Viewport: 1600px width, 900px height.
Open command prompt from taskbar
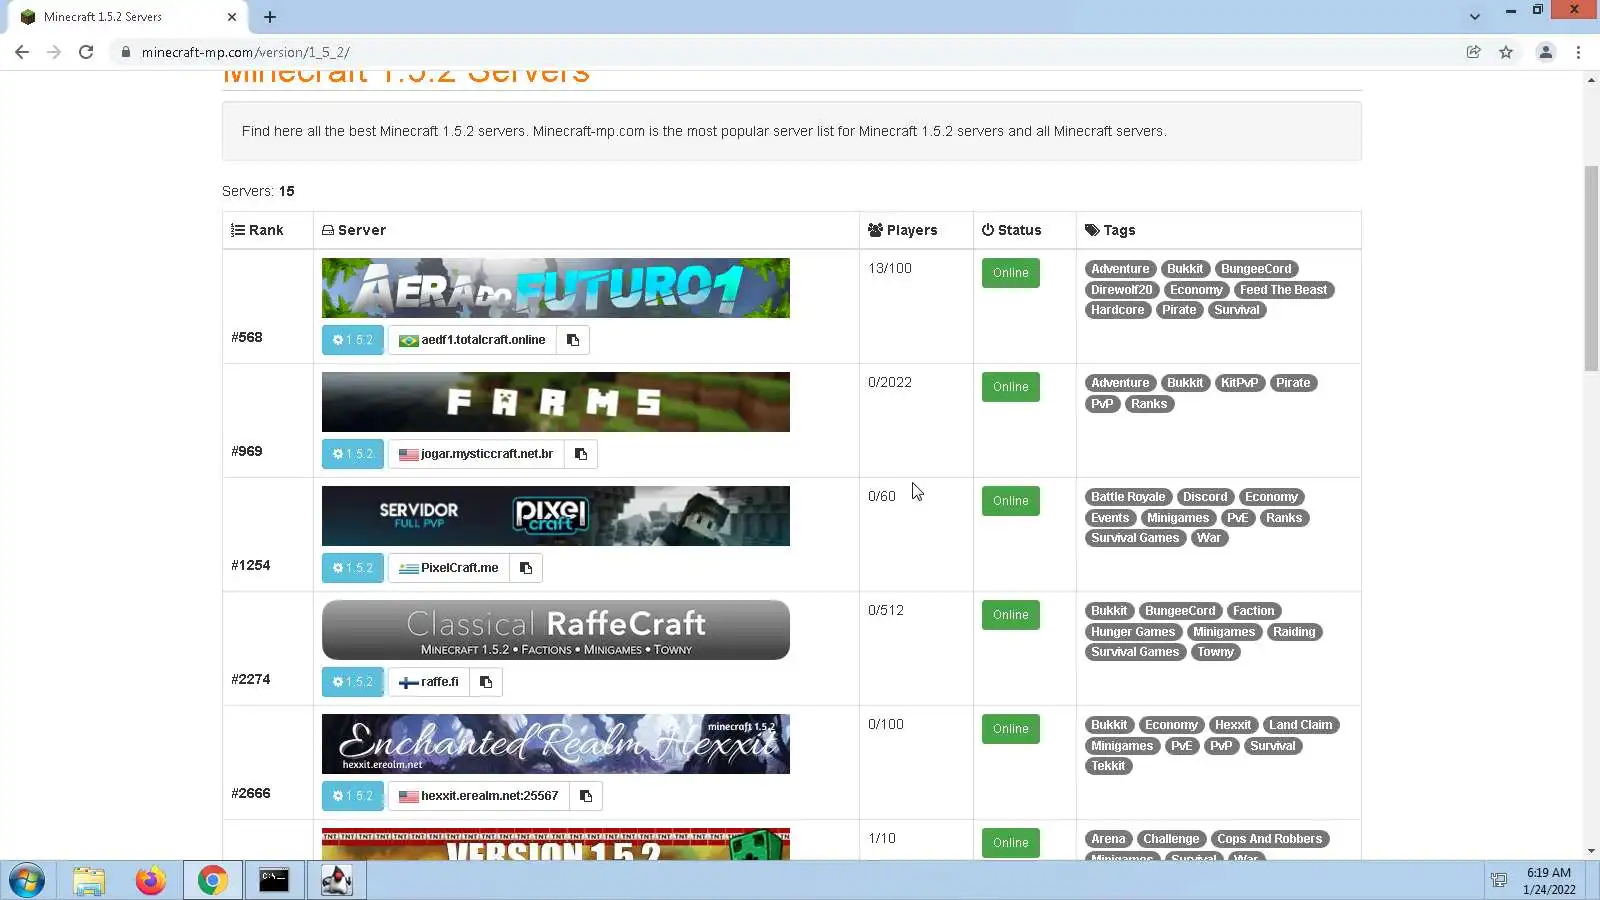[x=274, y=881]
